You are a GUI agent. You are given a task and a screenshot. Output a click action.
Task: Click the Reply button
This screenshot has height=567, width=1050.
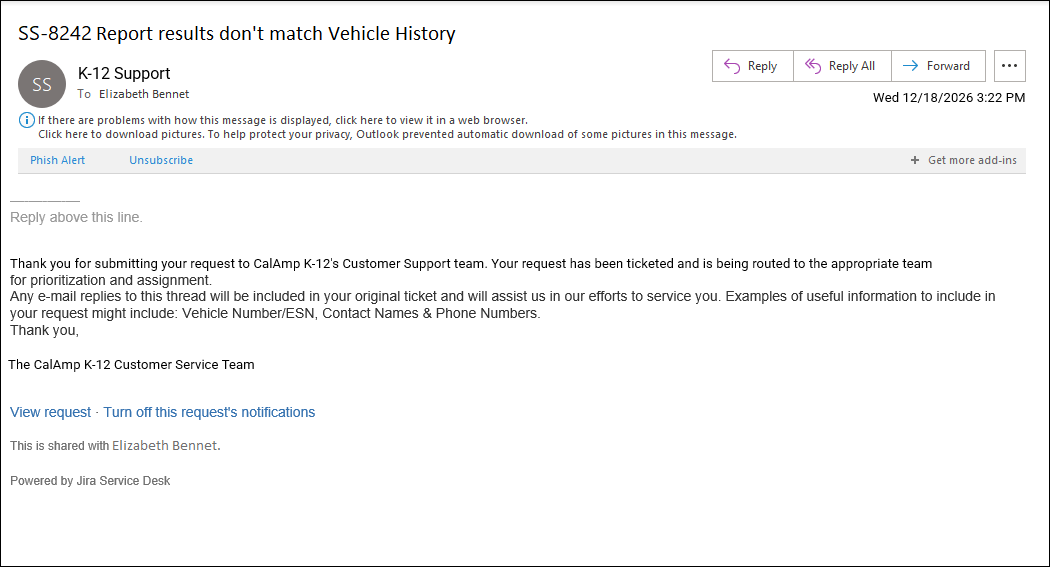(x=753, y=66)
